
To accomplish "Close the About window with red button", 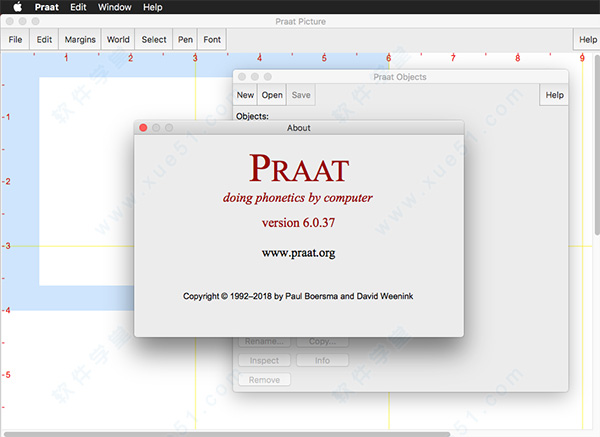I will pyautogui.click(x=143, y=128).
